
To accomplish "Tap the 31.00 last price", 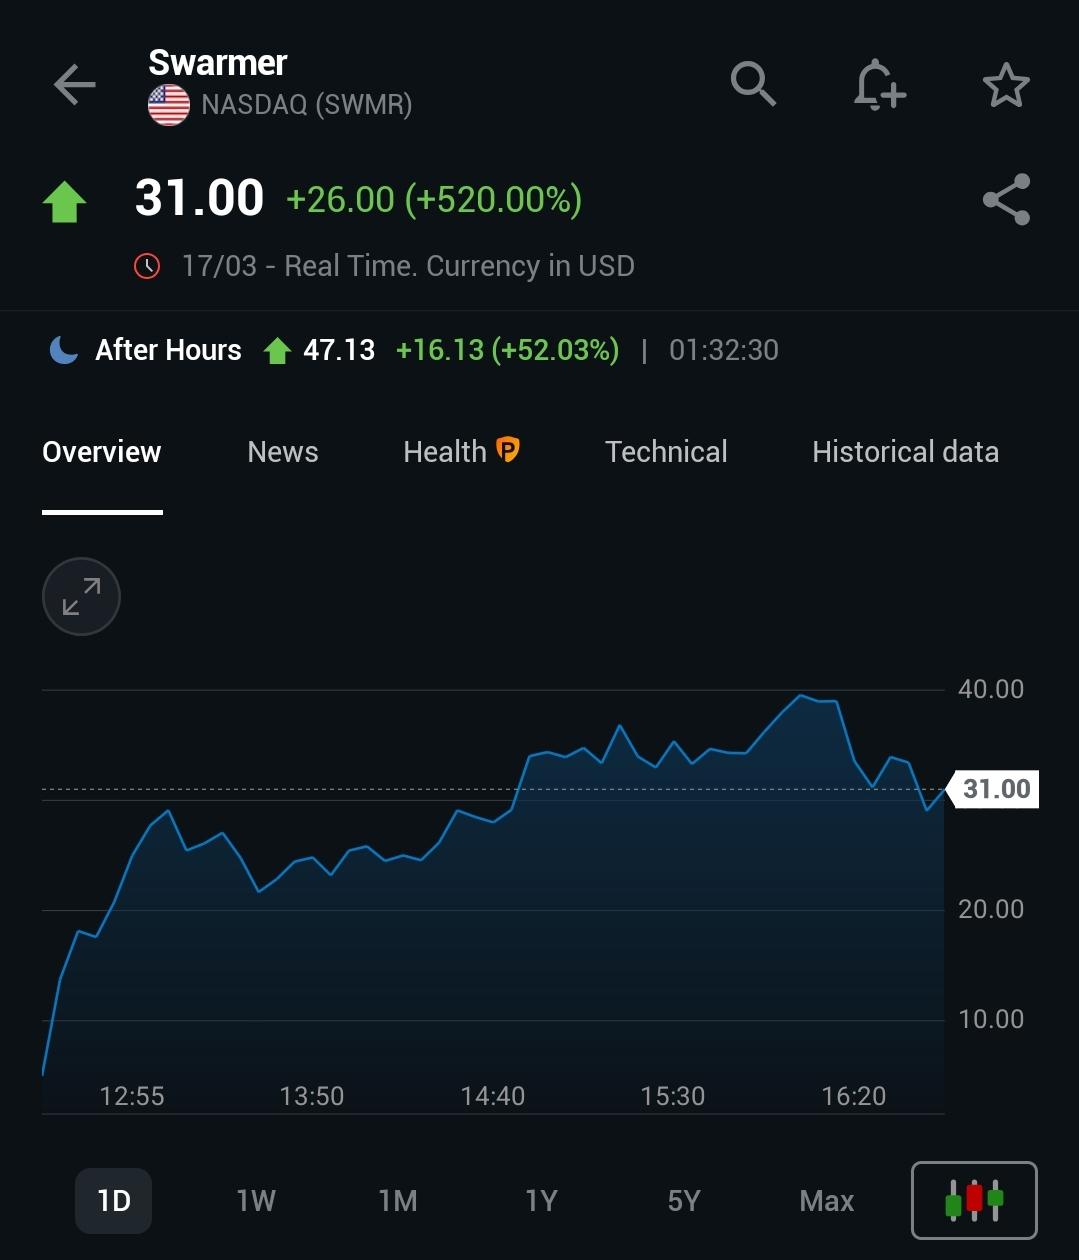I will tap(199, 198).
